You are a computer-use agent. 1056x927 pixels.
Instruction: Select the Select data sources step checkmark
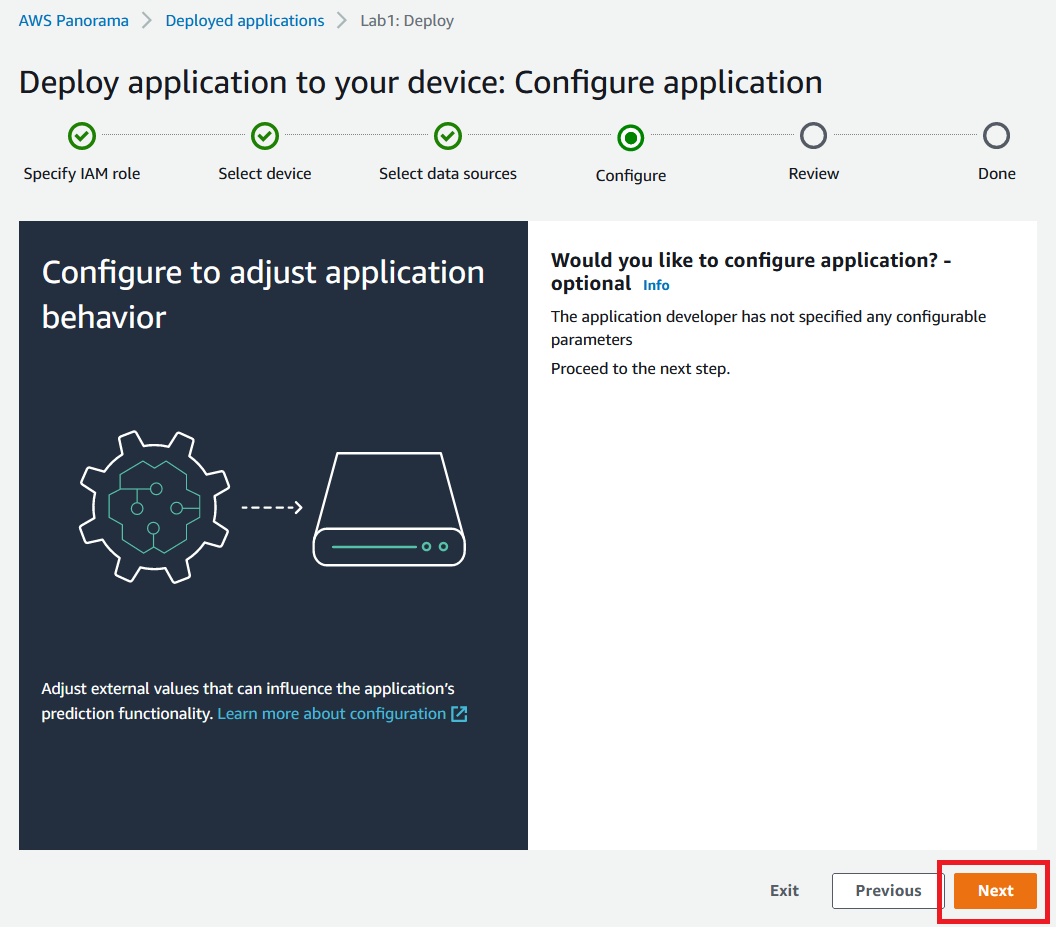pos(448,136)
